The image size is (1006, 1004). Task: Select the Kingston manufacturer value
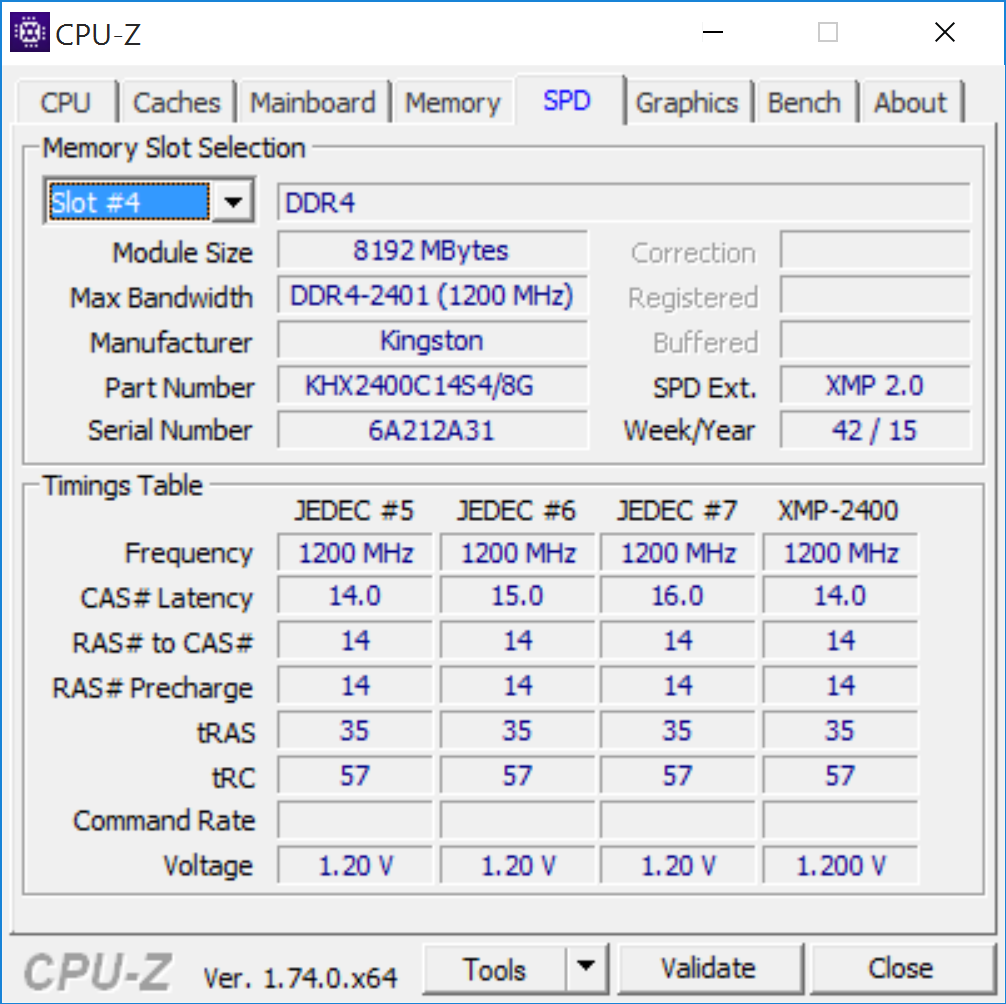coord(432,341)
